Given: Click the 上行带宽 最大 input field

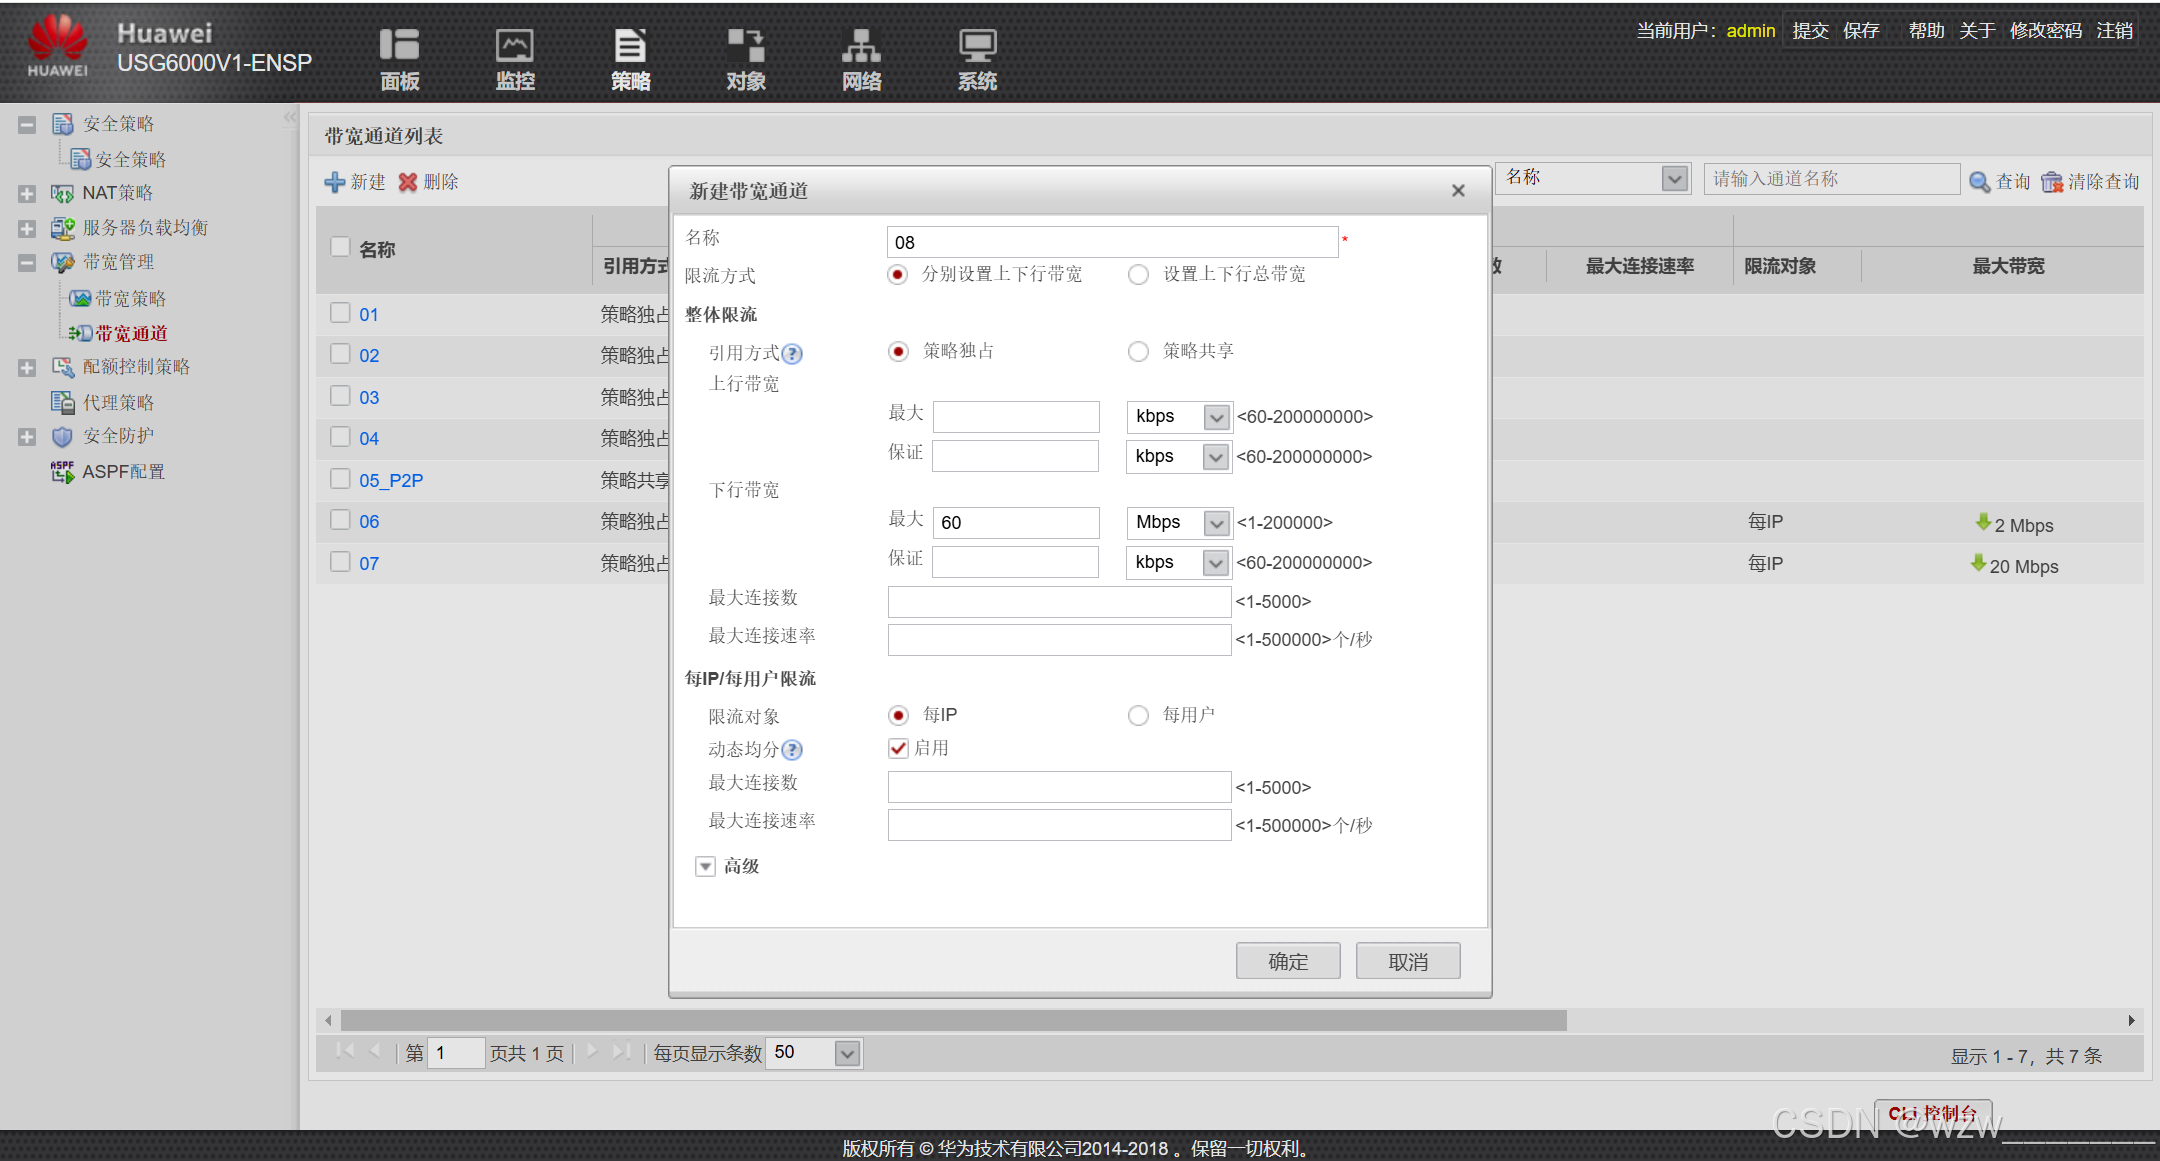Looking at the screenshot, I should point(1015,417).
